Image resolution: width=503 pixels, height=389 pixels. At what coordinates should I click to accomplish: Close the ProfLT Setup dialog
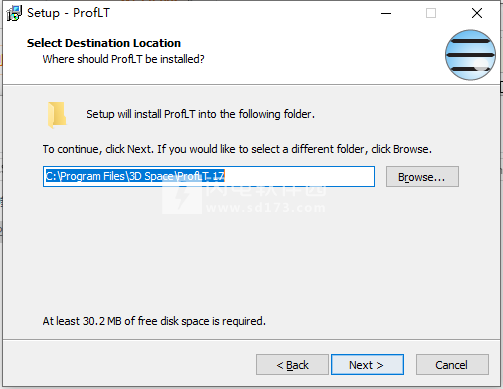pyautogui.click(x=477, y=13)
